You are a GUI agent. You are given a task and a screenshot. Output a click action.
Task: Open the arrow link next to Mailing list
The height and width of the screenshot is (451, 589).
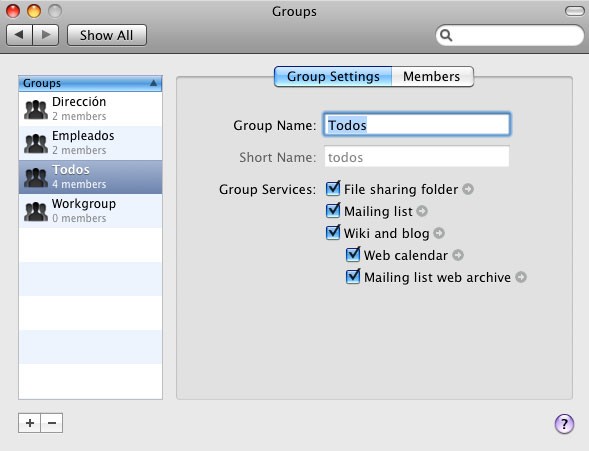422,211
